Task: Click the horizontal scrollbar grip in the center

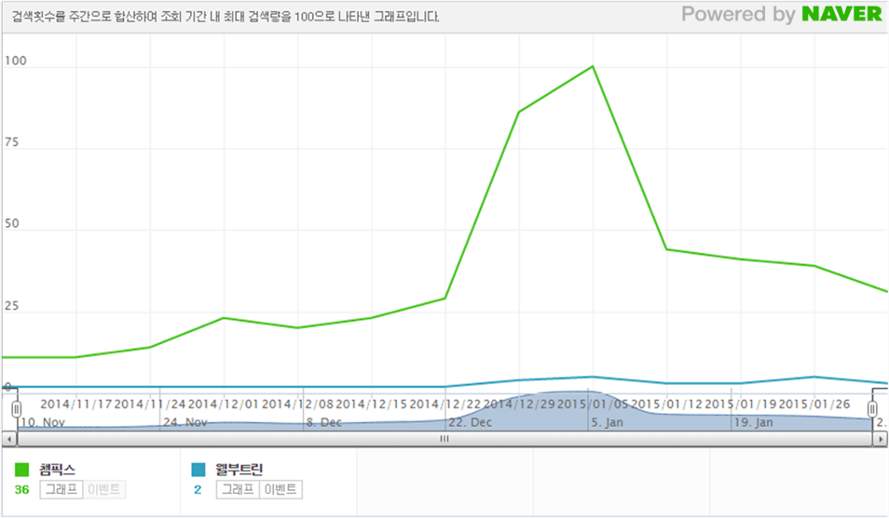Action: pyautogui.click(x=444, y=438)
